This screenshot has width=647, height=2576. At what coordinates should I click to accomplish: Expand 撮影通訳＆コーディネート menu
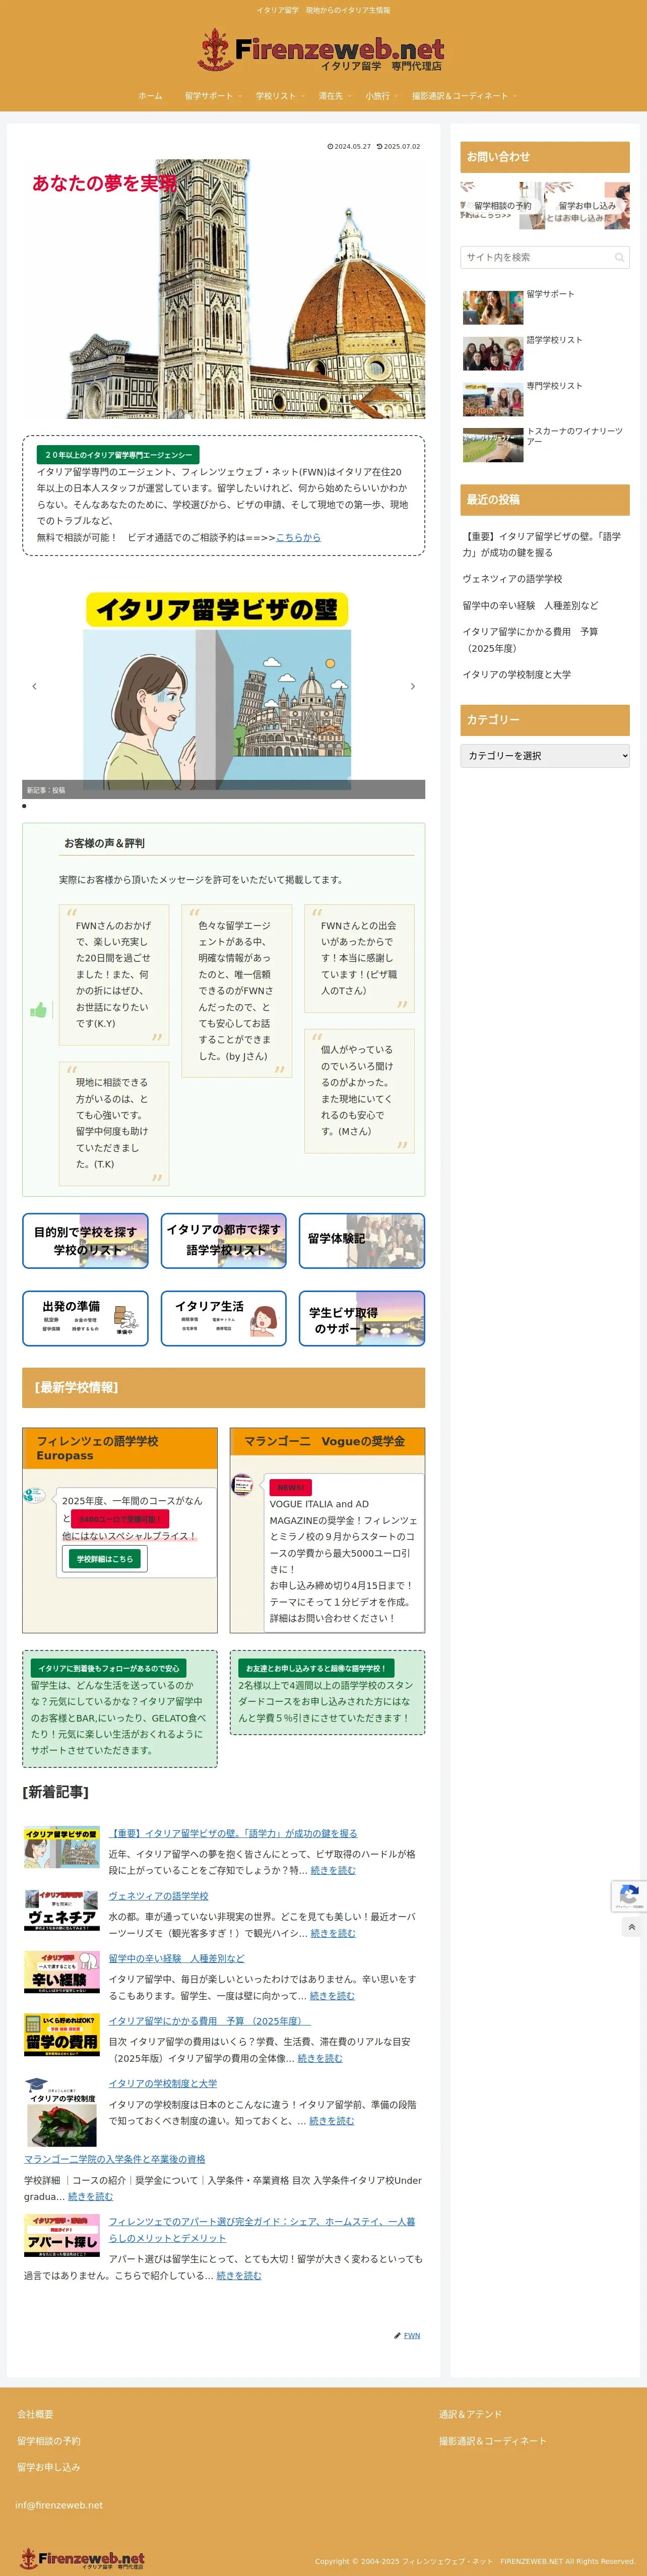point(463,96)
